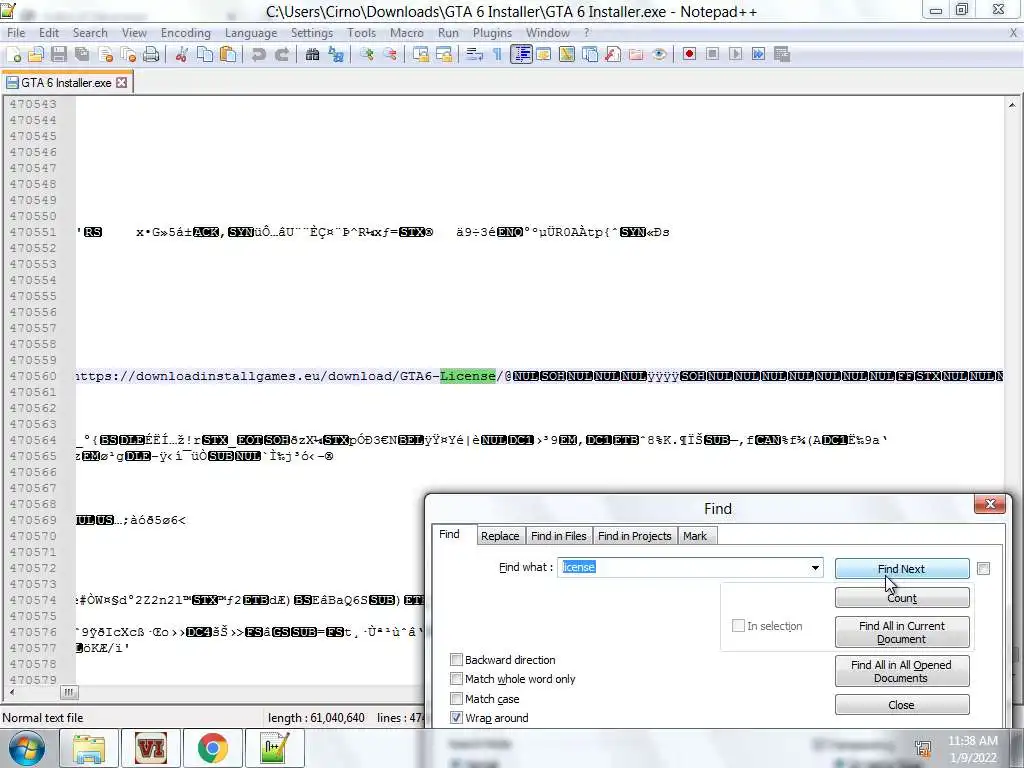Click the Replace toolbar icon
The image size is (1024, 768).
336,55
